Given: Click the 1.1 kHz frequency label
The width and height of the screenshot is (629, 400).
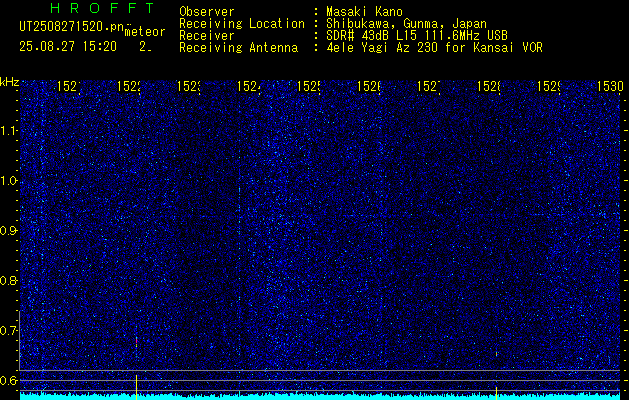Looking at the screenshot, I should tap(8, 130).
